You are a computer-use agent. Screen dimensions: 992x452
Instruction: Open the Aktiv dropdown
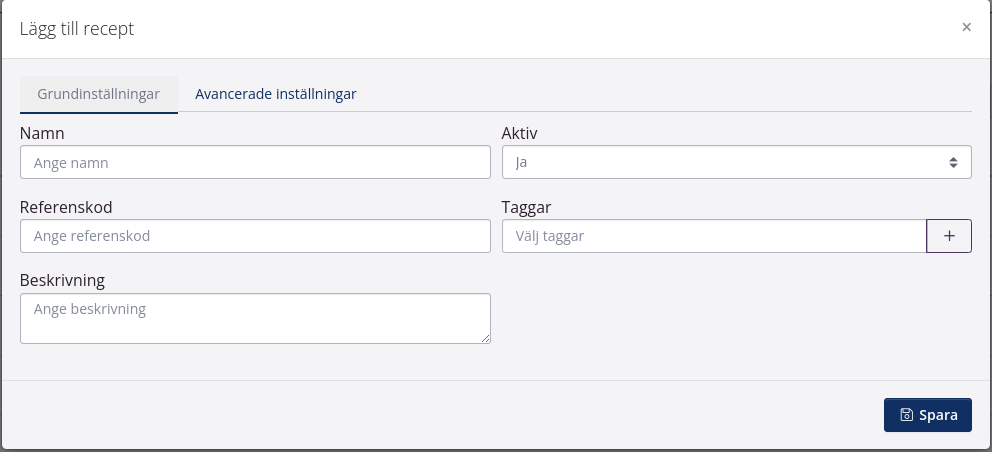point(735,162)
